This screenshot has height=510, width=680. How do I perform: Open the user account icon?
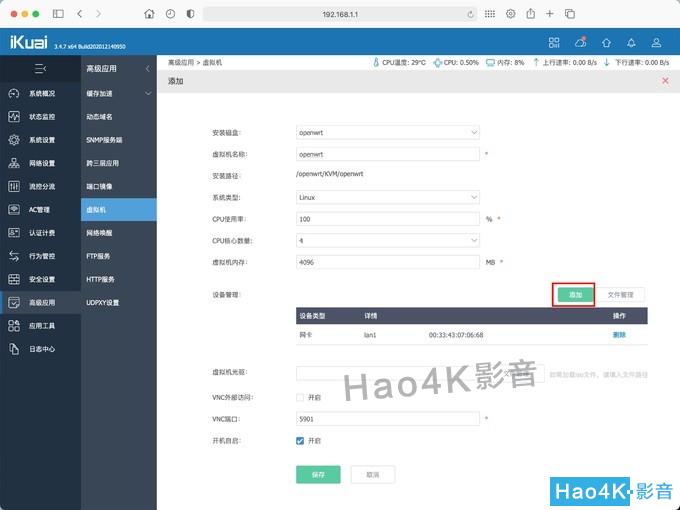tap(656, 42)
